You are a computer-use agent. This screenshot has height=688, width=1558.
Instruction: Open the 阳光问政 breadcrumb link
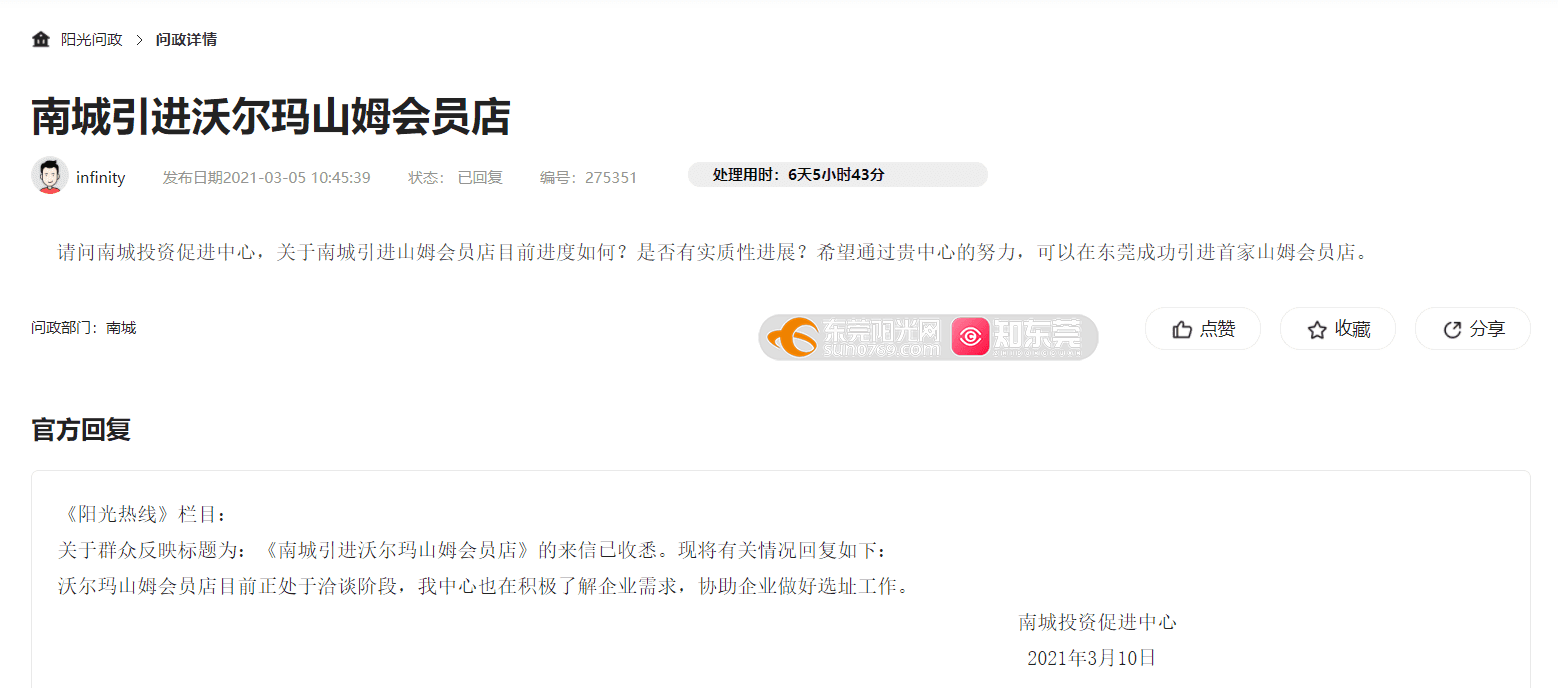pyautogui.click(x=92, y=40)
